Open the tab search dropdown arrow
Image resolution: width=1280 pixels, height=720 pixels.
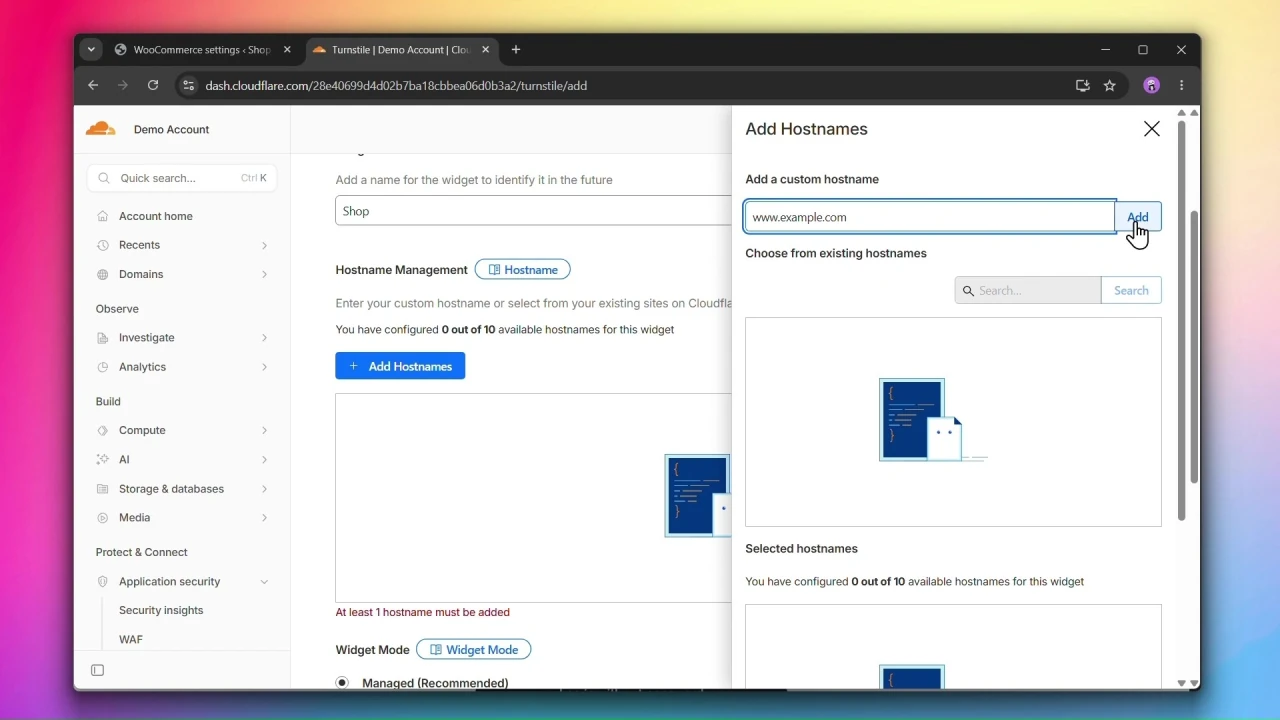click(x=91, y=50)
